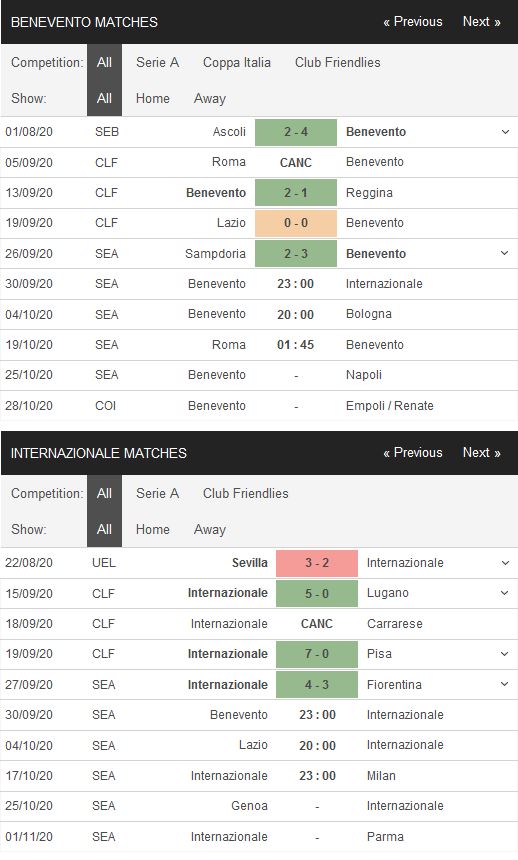Show only Away matches for Internazionale
The height and width of the screenshot is (860, 518).
click(210, 530)
